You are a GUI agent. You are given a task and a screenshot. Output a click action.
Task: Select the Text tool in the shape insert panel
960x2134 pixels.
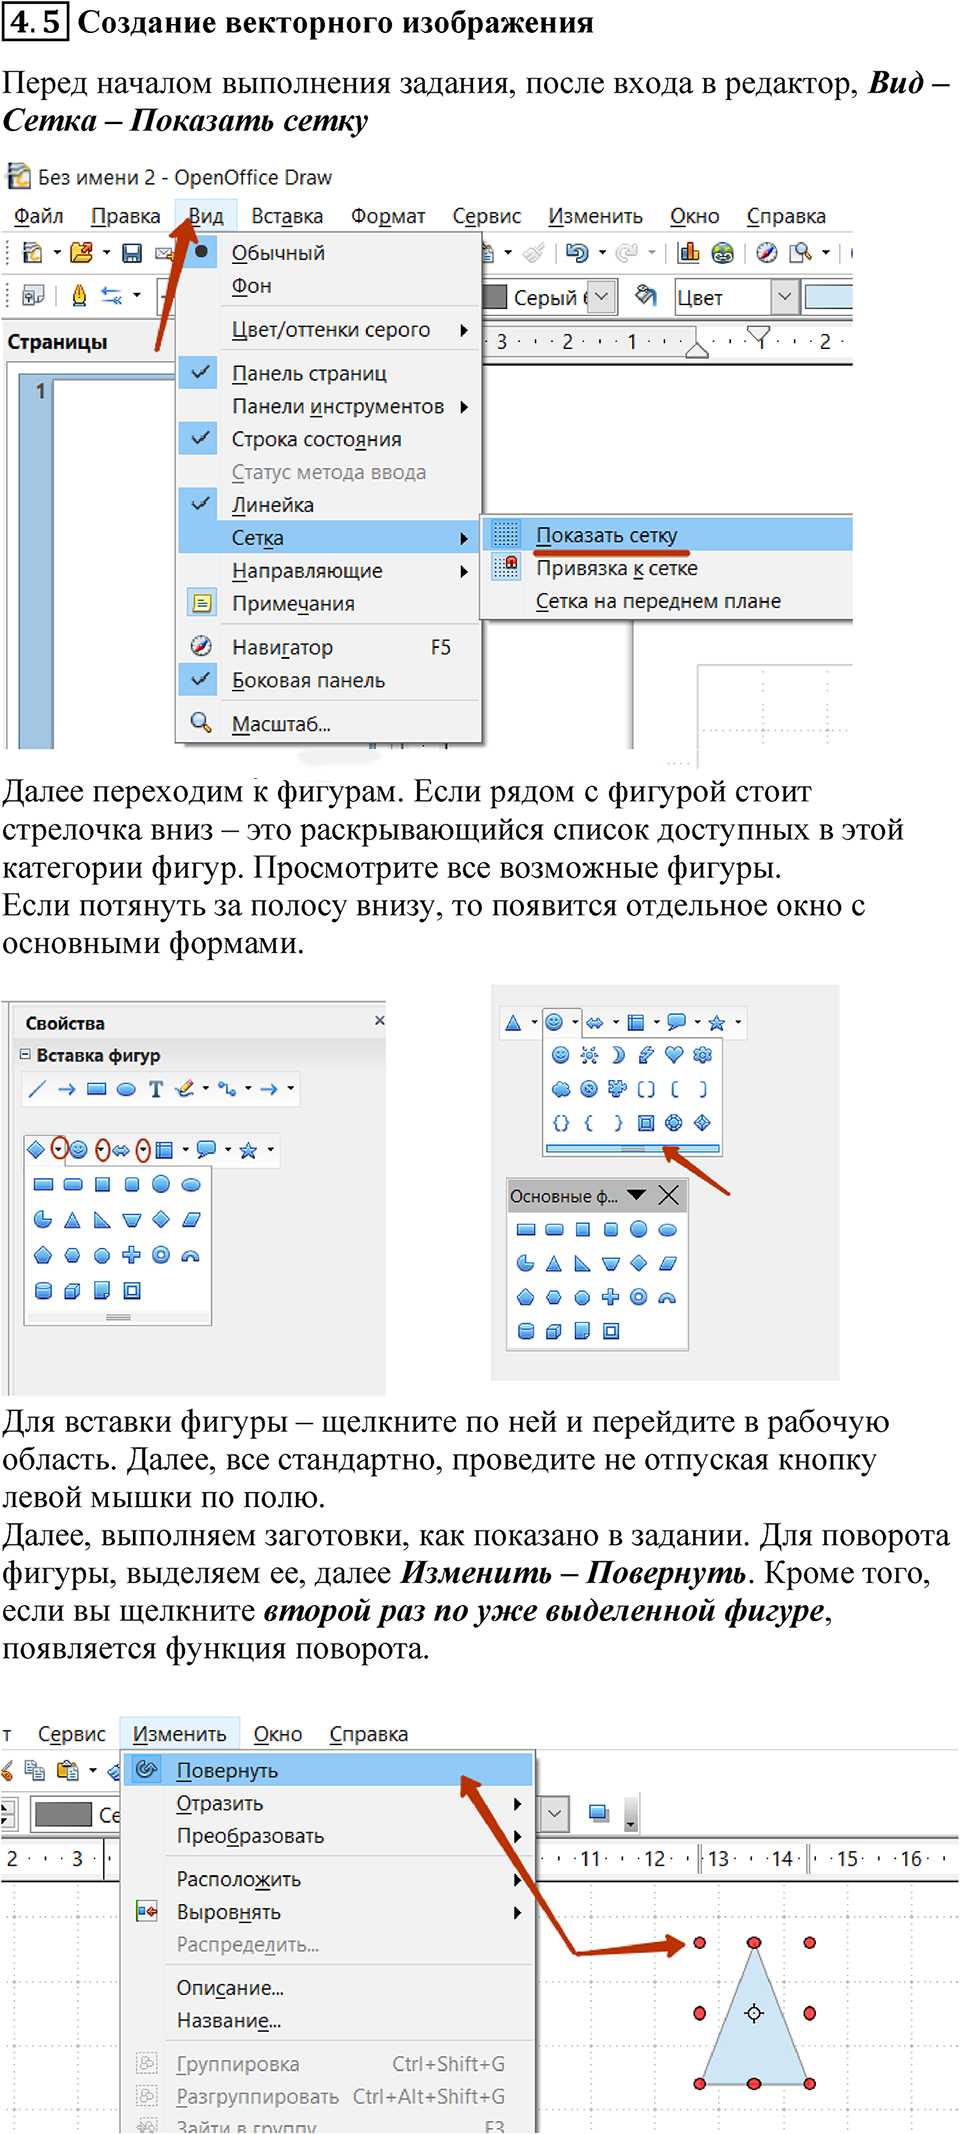click(155, 1089)
